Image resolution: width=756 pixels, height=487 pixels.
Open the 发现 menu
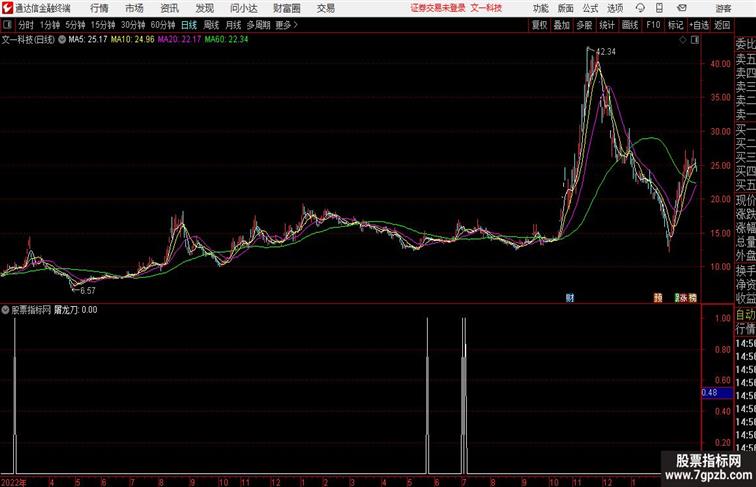click(204, 8)
